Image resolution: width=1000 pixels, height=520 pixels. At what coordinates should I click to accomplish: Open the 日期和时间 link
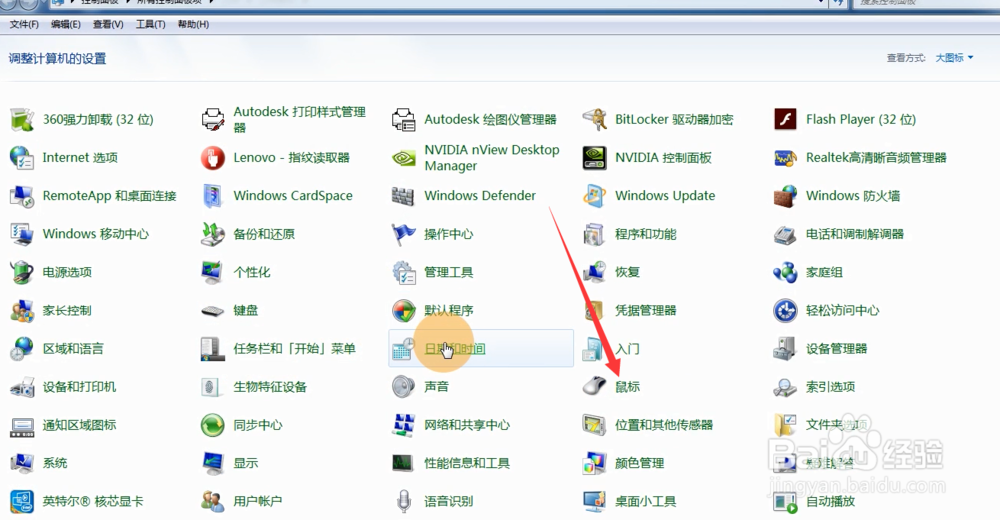click(455, 349)
